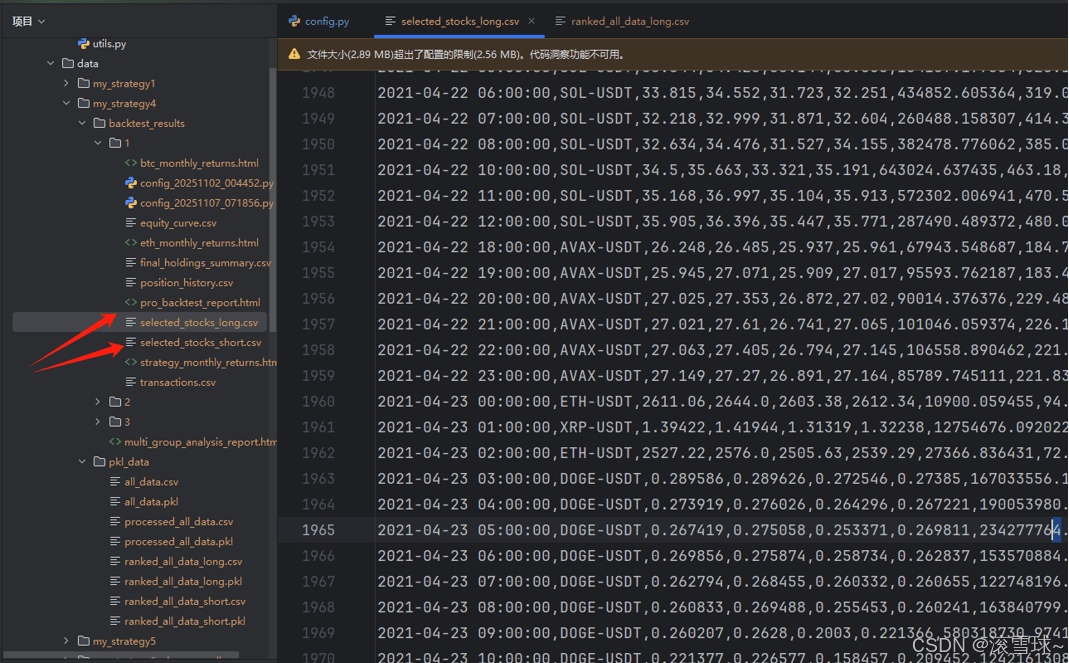
Task: Open processed_all_data.csv file
Action: point(179,522)
